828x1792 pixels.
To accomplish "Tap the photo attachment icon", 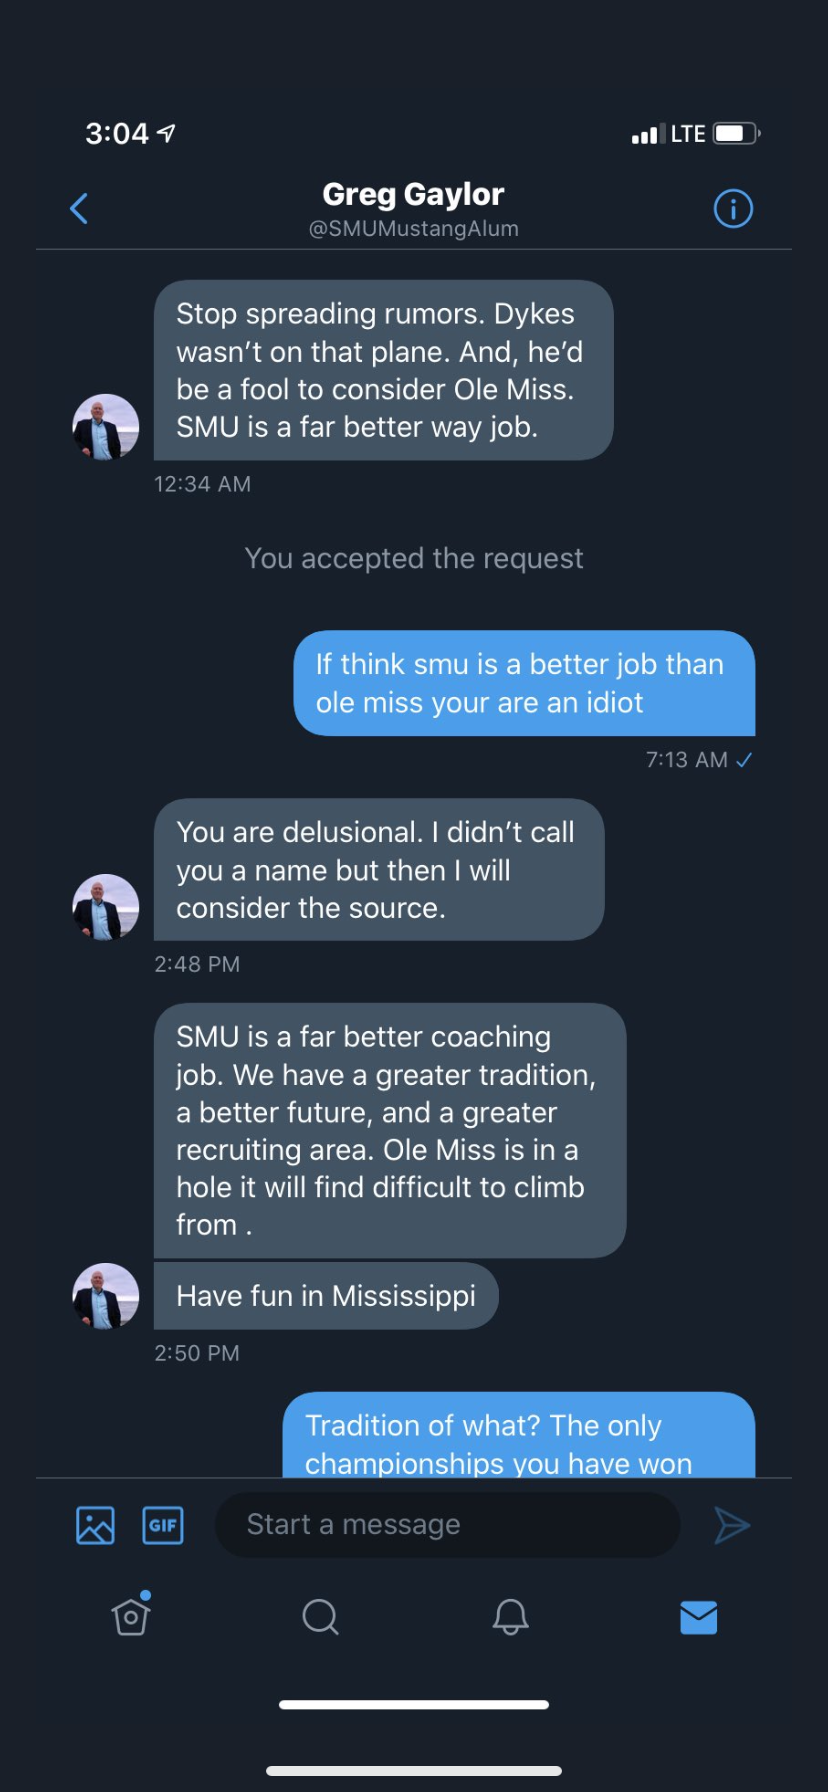I will [x=95, y=1525].
